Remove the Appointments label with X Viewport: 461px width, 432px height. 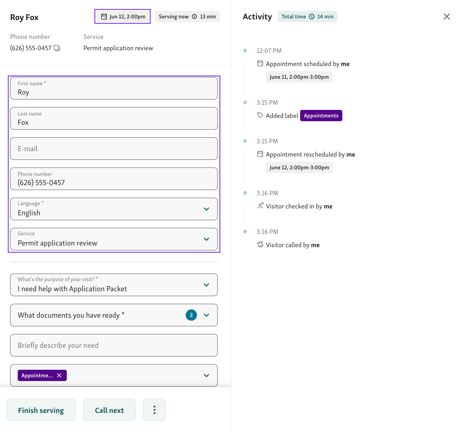(x=59, y=375)
